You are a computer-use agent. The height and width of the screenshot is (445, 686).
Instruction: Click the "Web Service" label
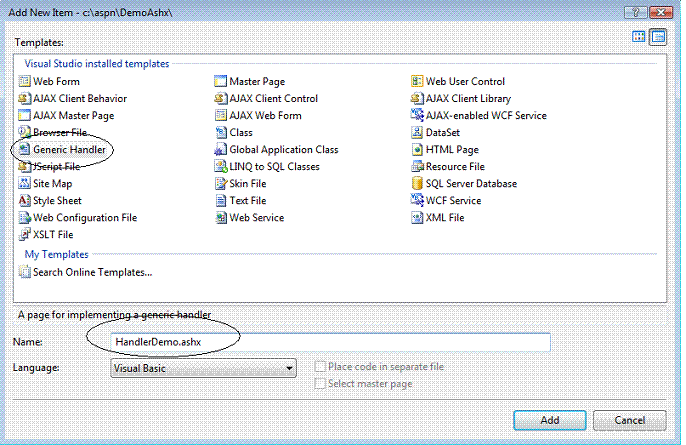coord(256,217)
